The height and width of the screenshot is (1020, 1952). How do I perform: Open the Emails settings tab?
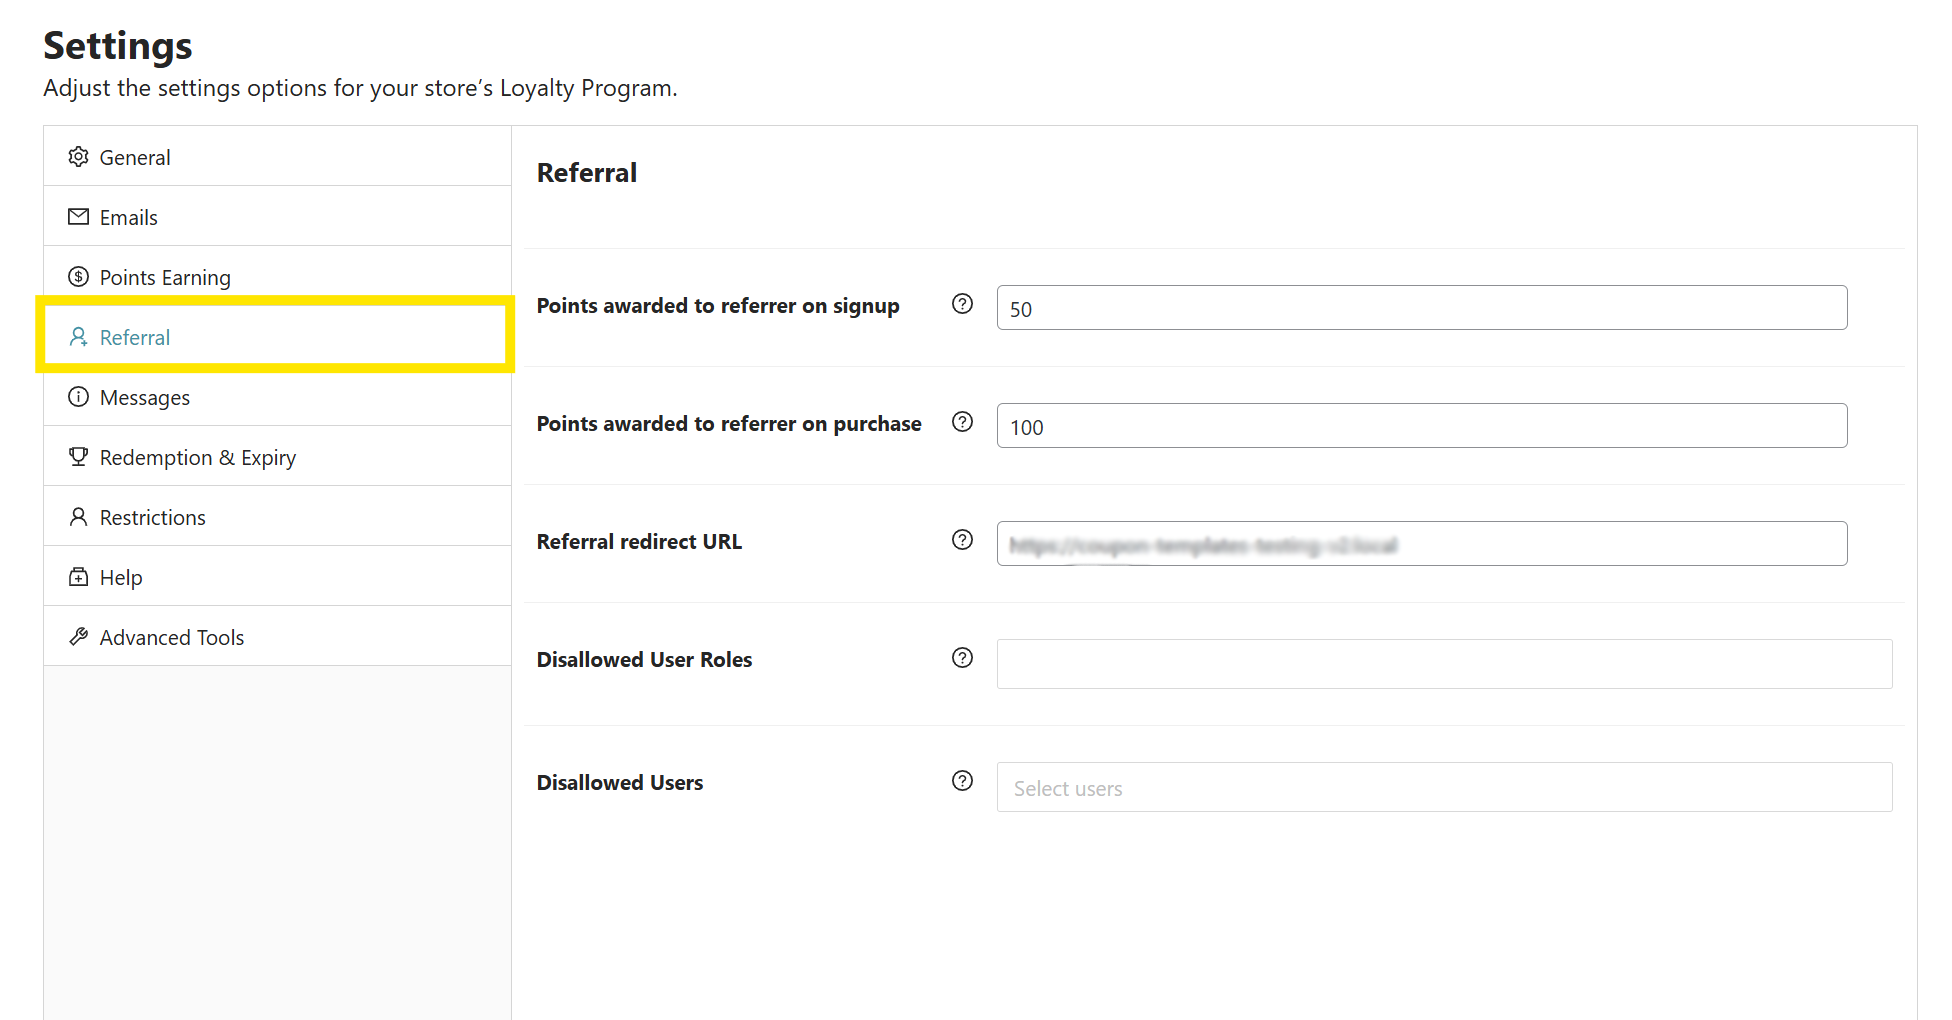tap(277, 216)
